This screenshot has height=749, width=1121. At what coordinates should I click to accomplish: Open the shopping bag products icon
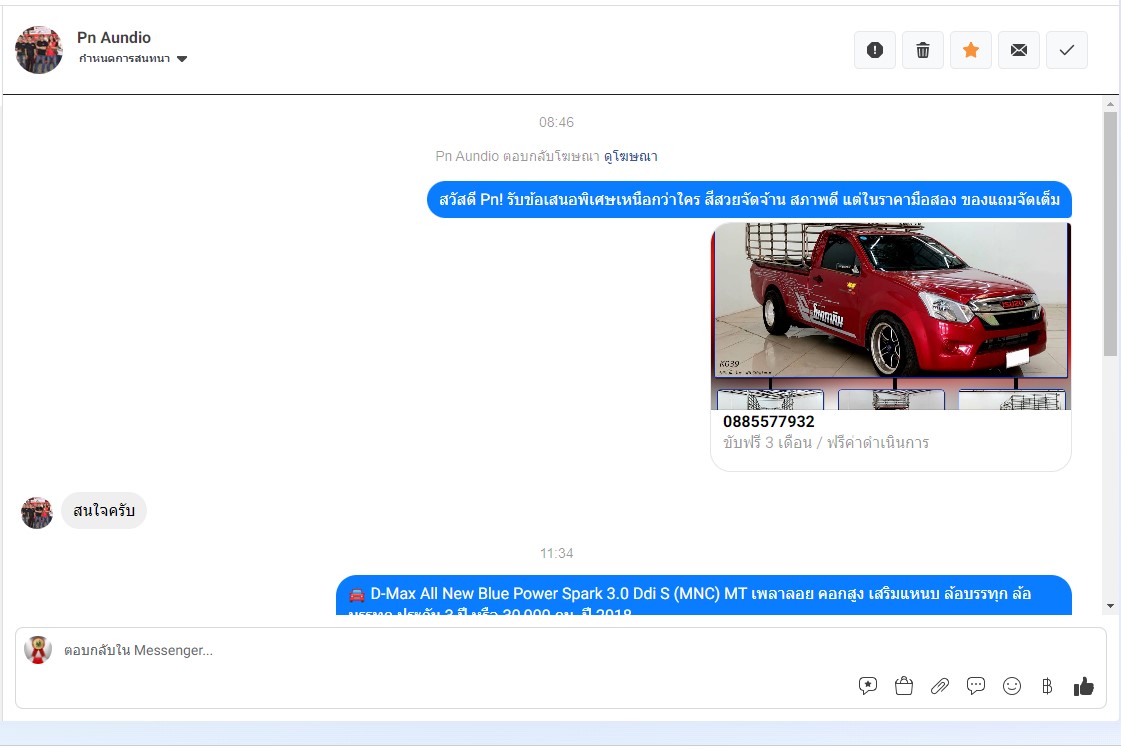coord(904,686)
